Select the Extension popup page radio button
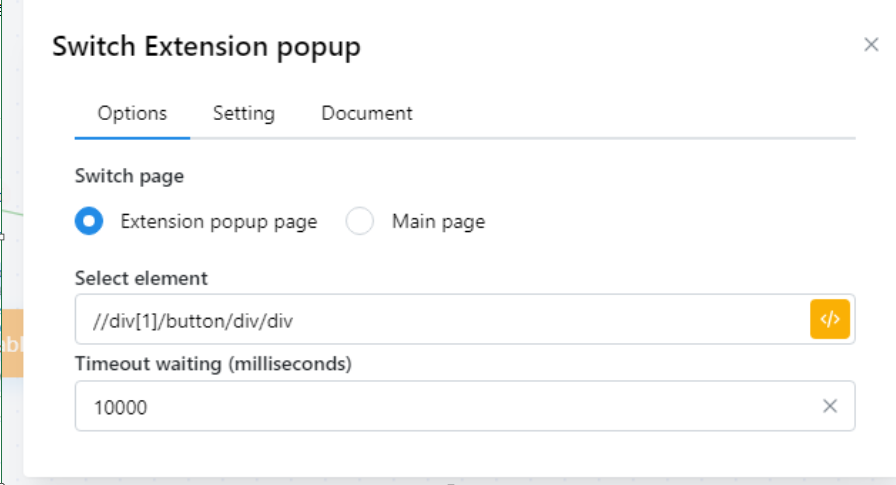This screenshot has width=896, height=485. click(89, 221)
